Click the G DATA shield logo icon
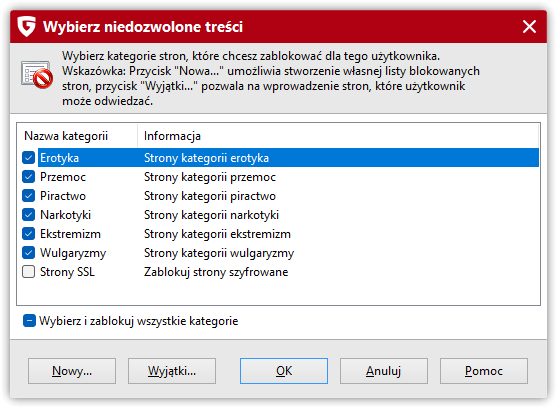The width and height of the screenshot is (557, 408). point(27,26)
